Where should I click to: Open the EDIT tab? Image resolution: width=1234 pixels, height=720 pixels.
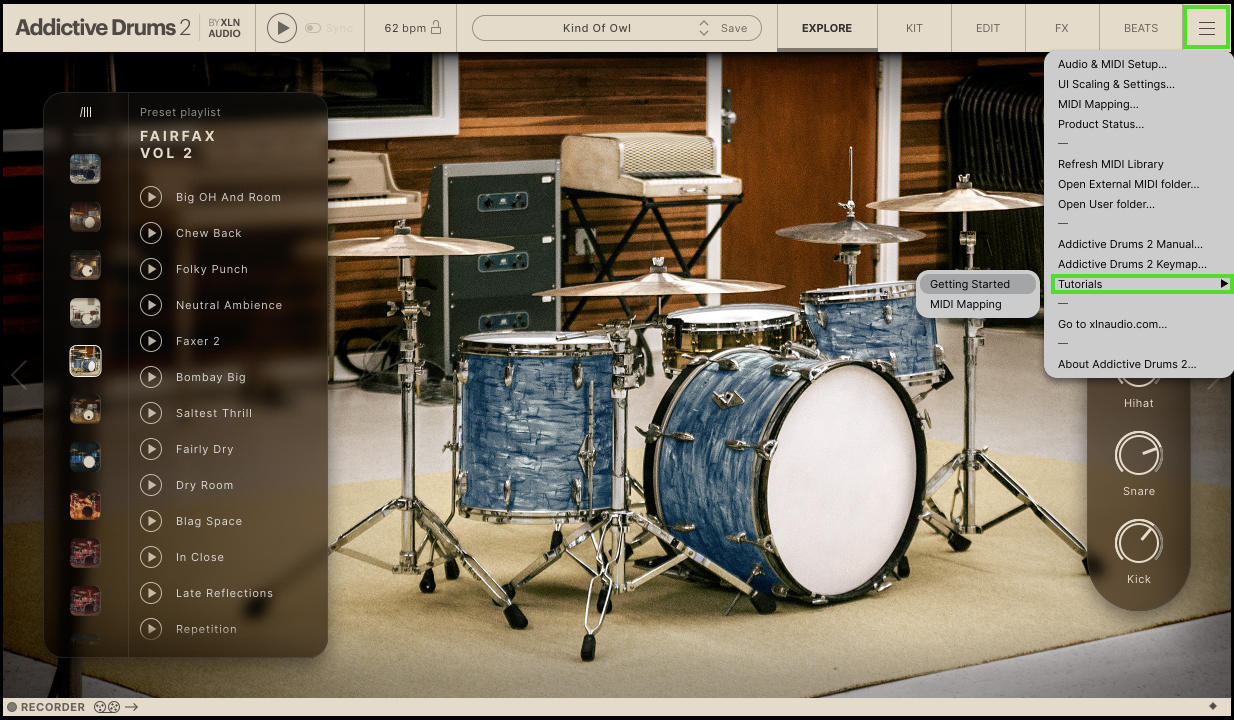(988, 28)
